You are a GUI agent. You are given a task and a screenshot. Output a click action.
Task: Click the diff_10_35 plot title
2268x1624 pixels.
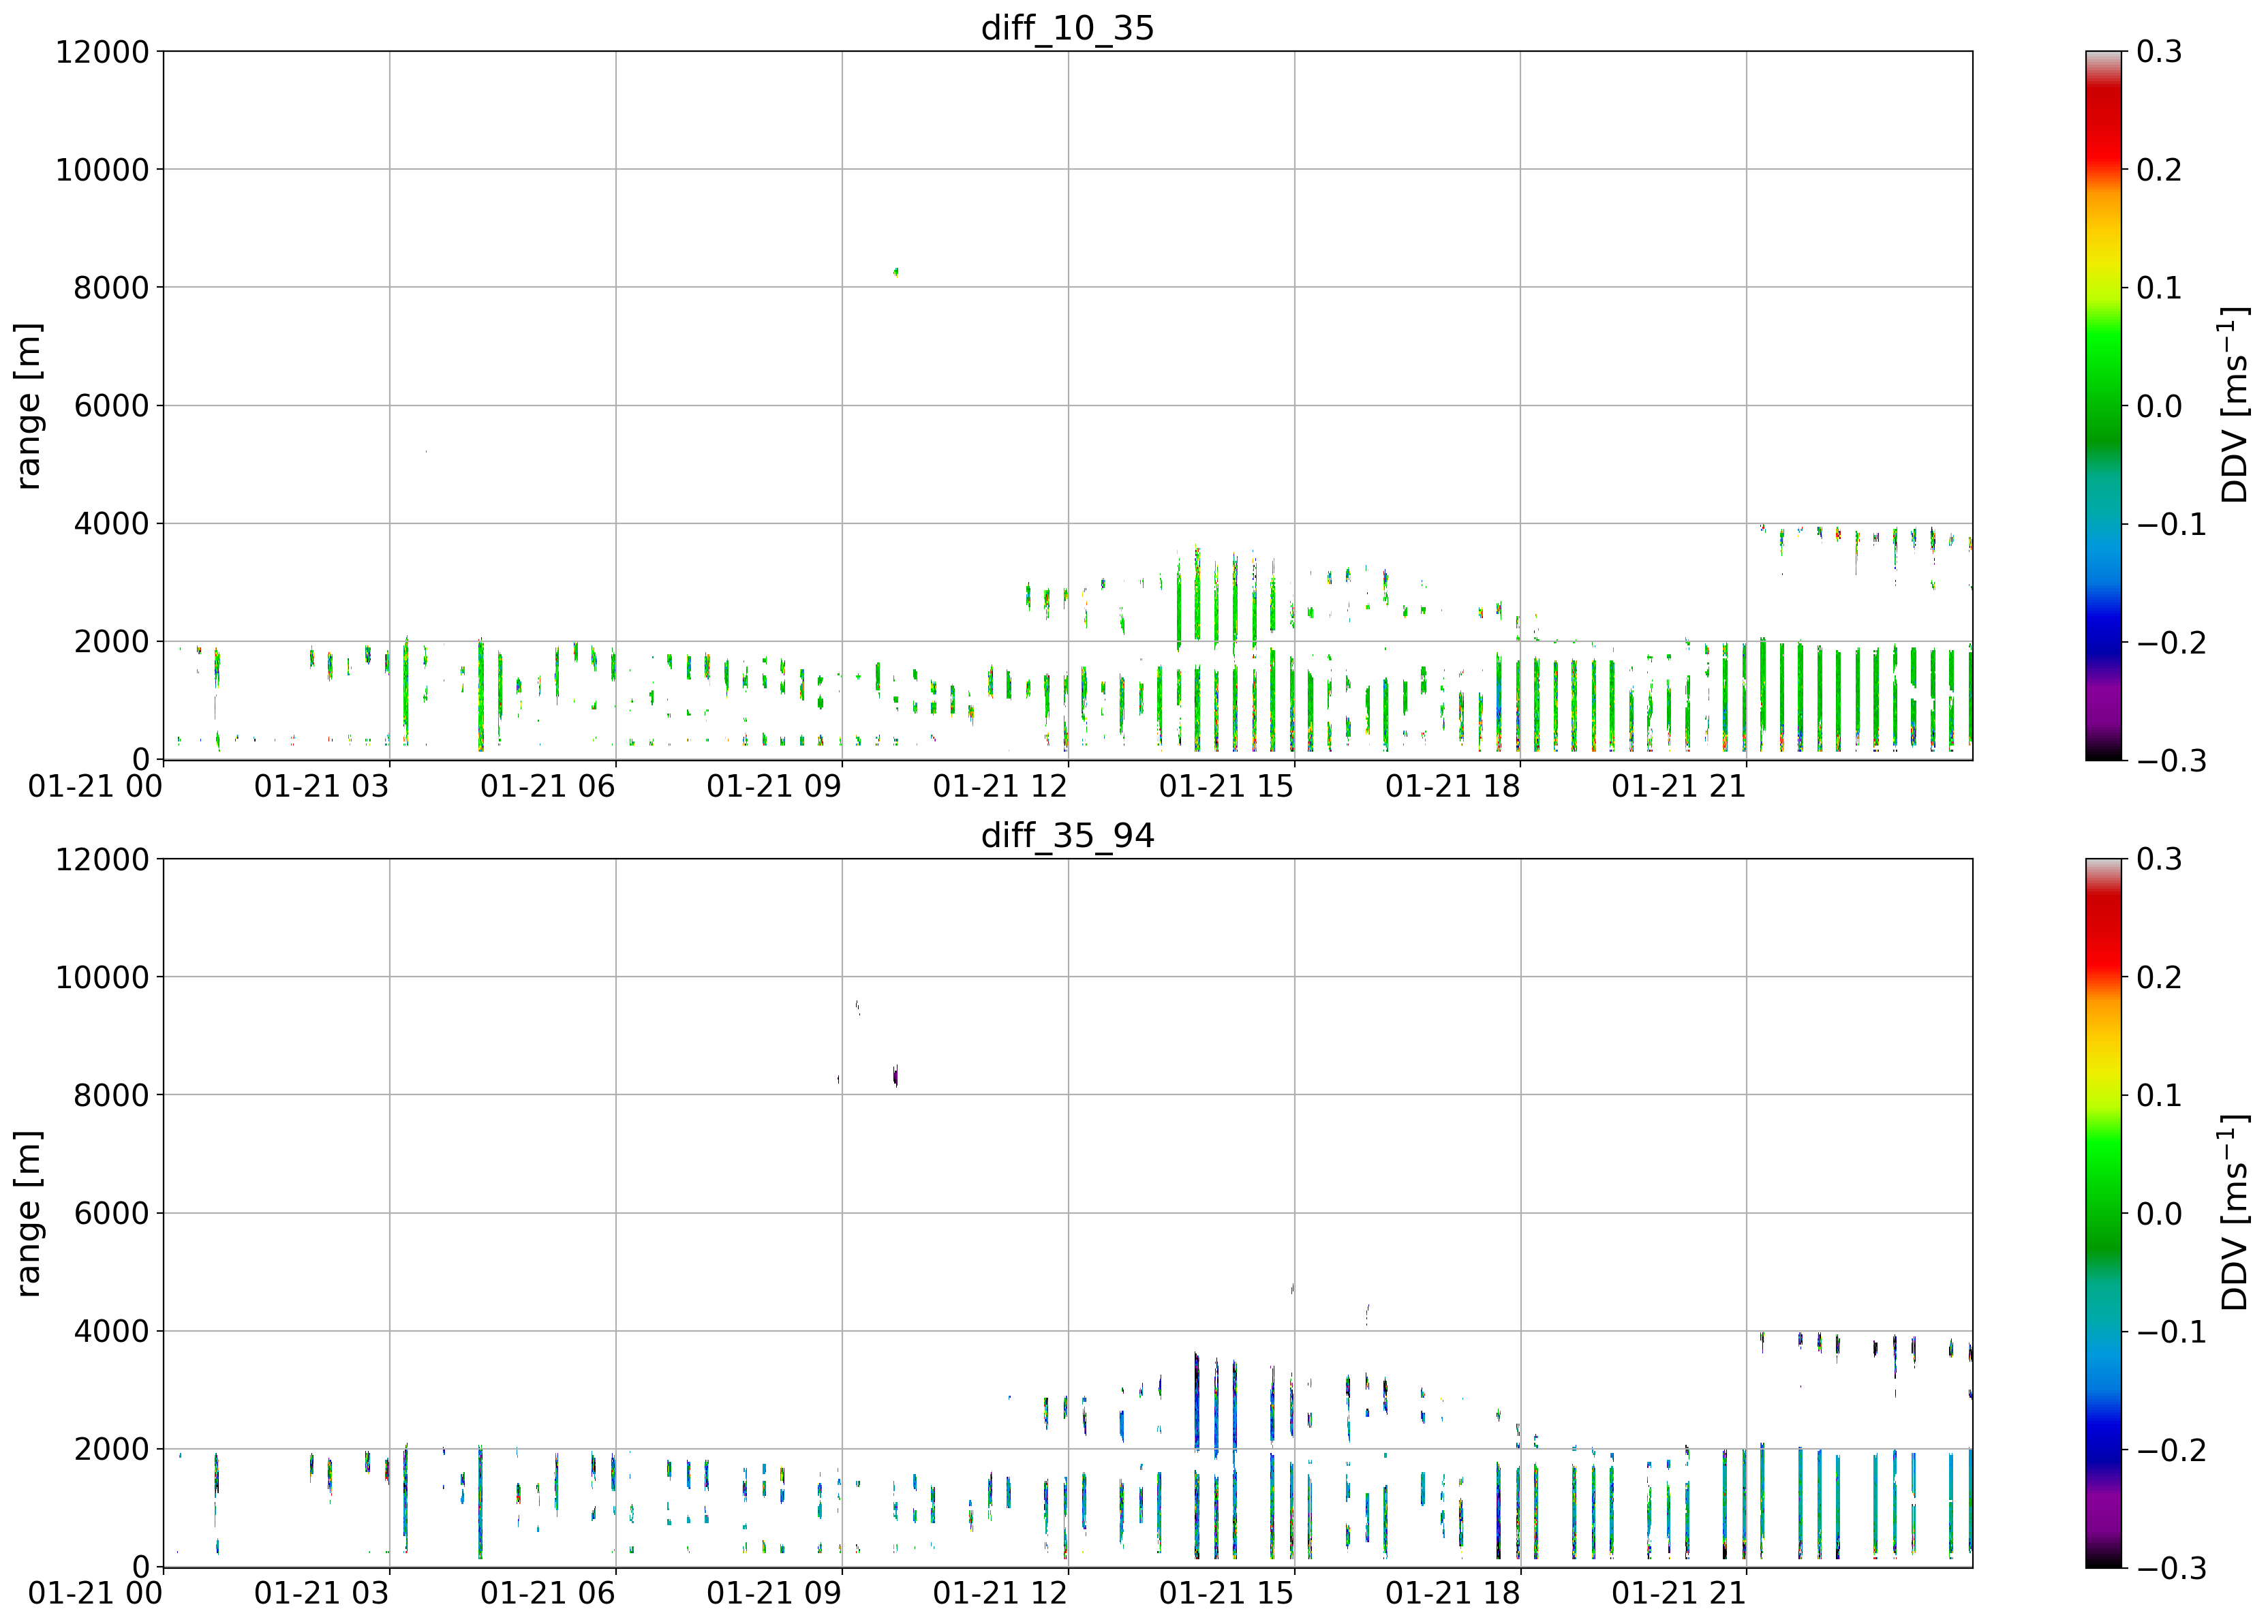click(1067, 28)
